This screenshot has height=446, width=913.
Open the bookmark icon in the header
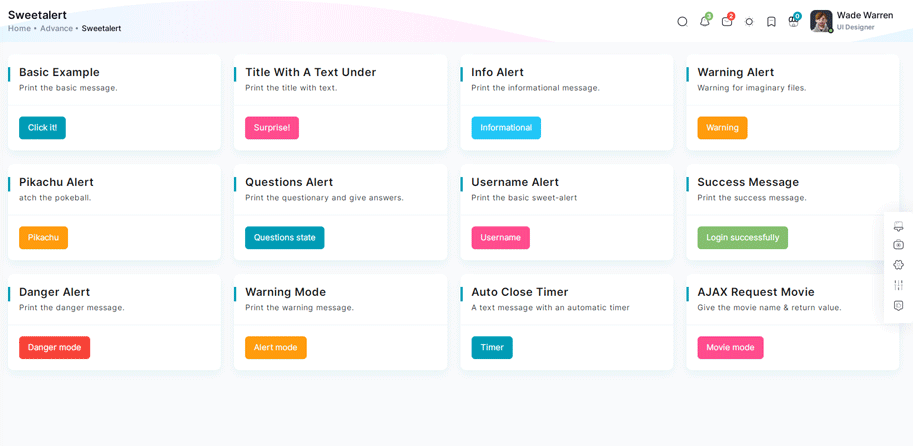(771, 22)
